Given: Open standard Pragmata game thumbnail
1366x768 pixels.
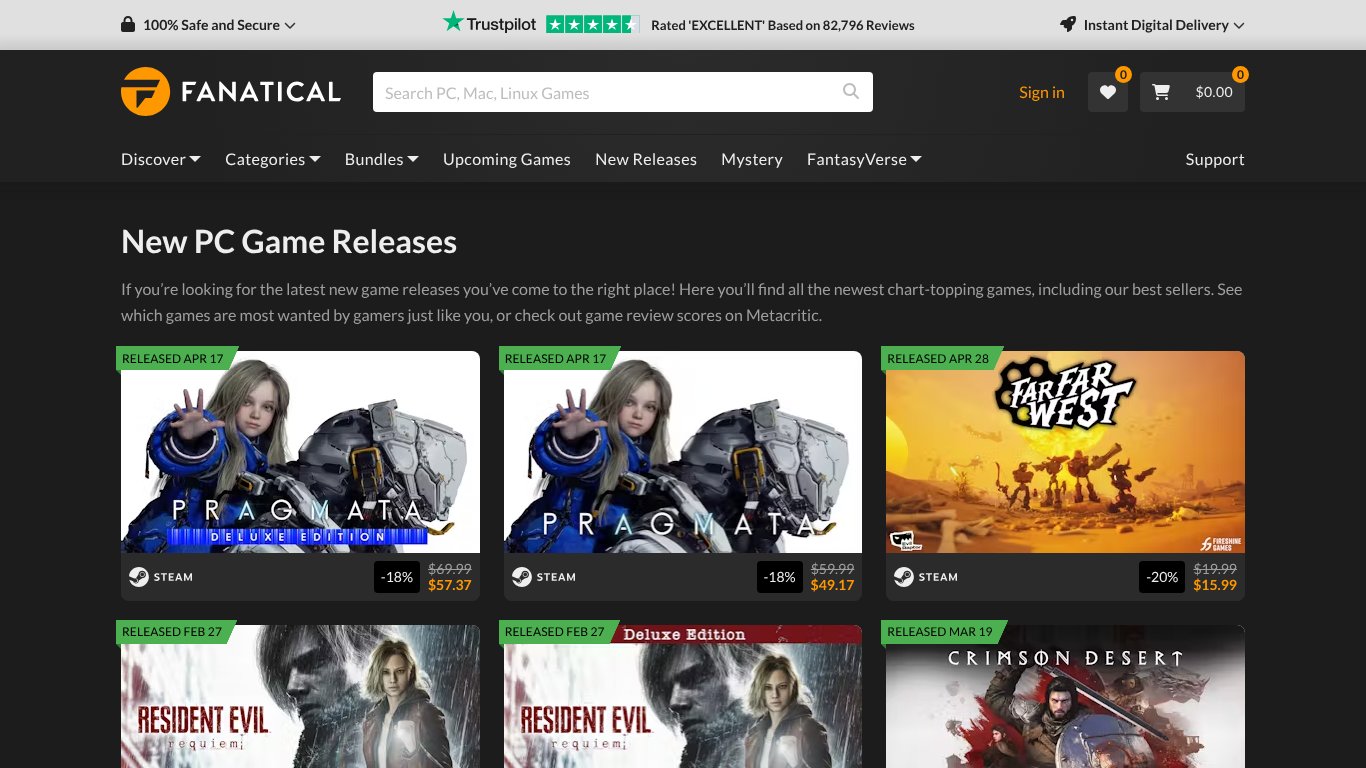Looking at the screenshot, I should click(683, 452).
